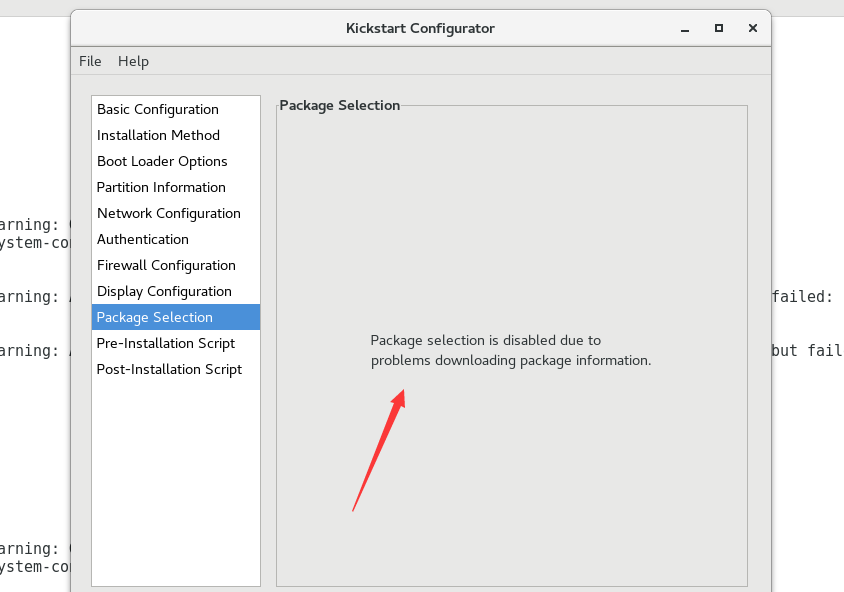Minimize the Kickstart Configurator window
This screenshot has width=844, height=592.
685,29
